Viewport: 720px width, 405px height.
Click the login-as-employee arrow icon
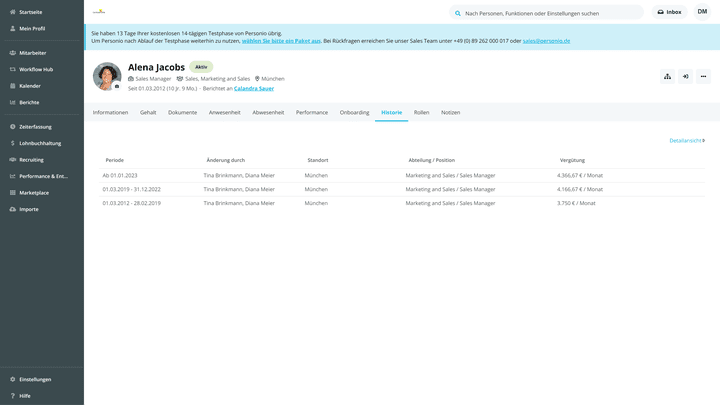[x=686, y=76]
